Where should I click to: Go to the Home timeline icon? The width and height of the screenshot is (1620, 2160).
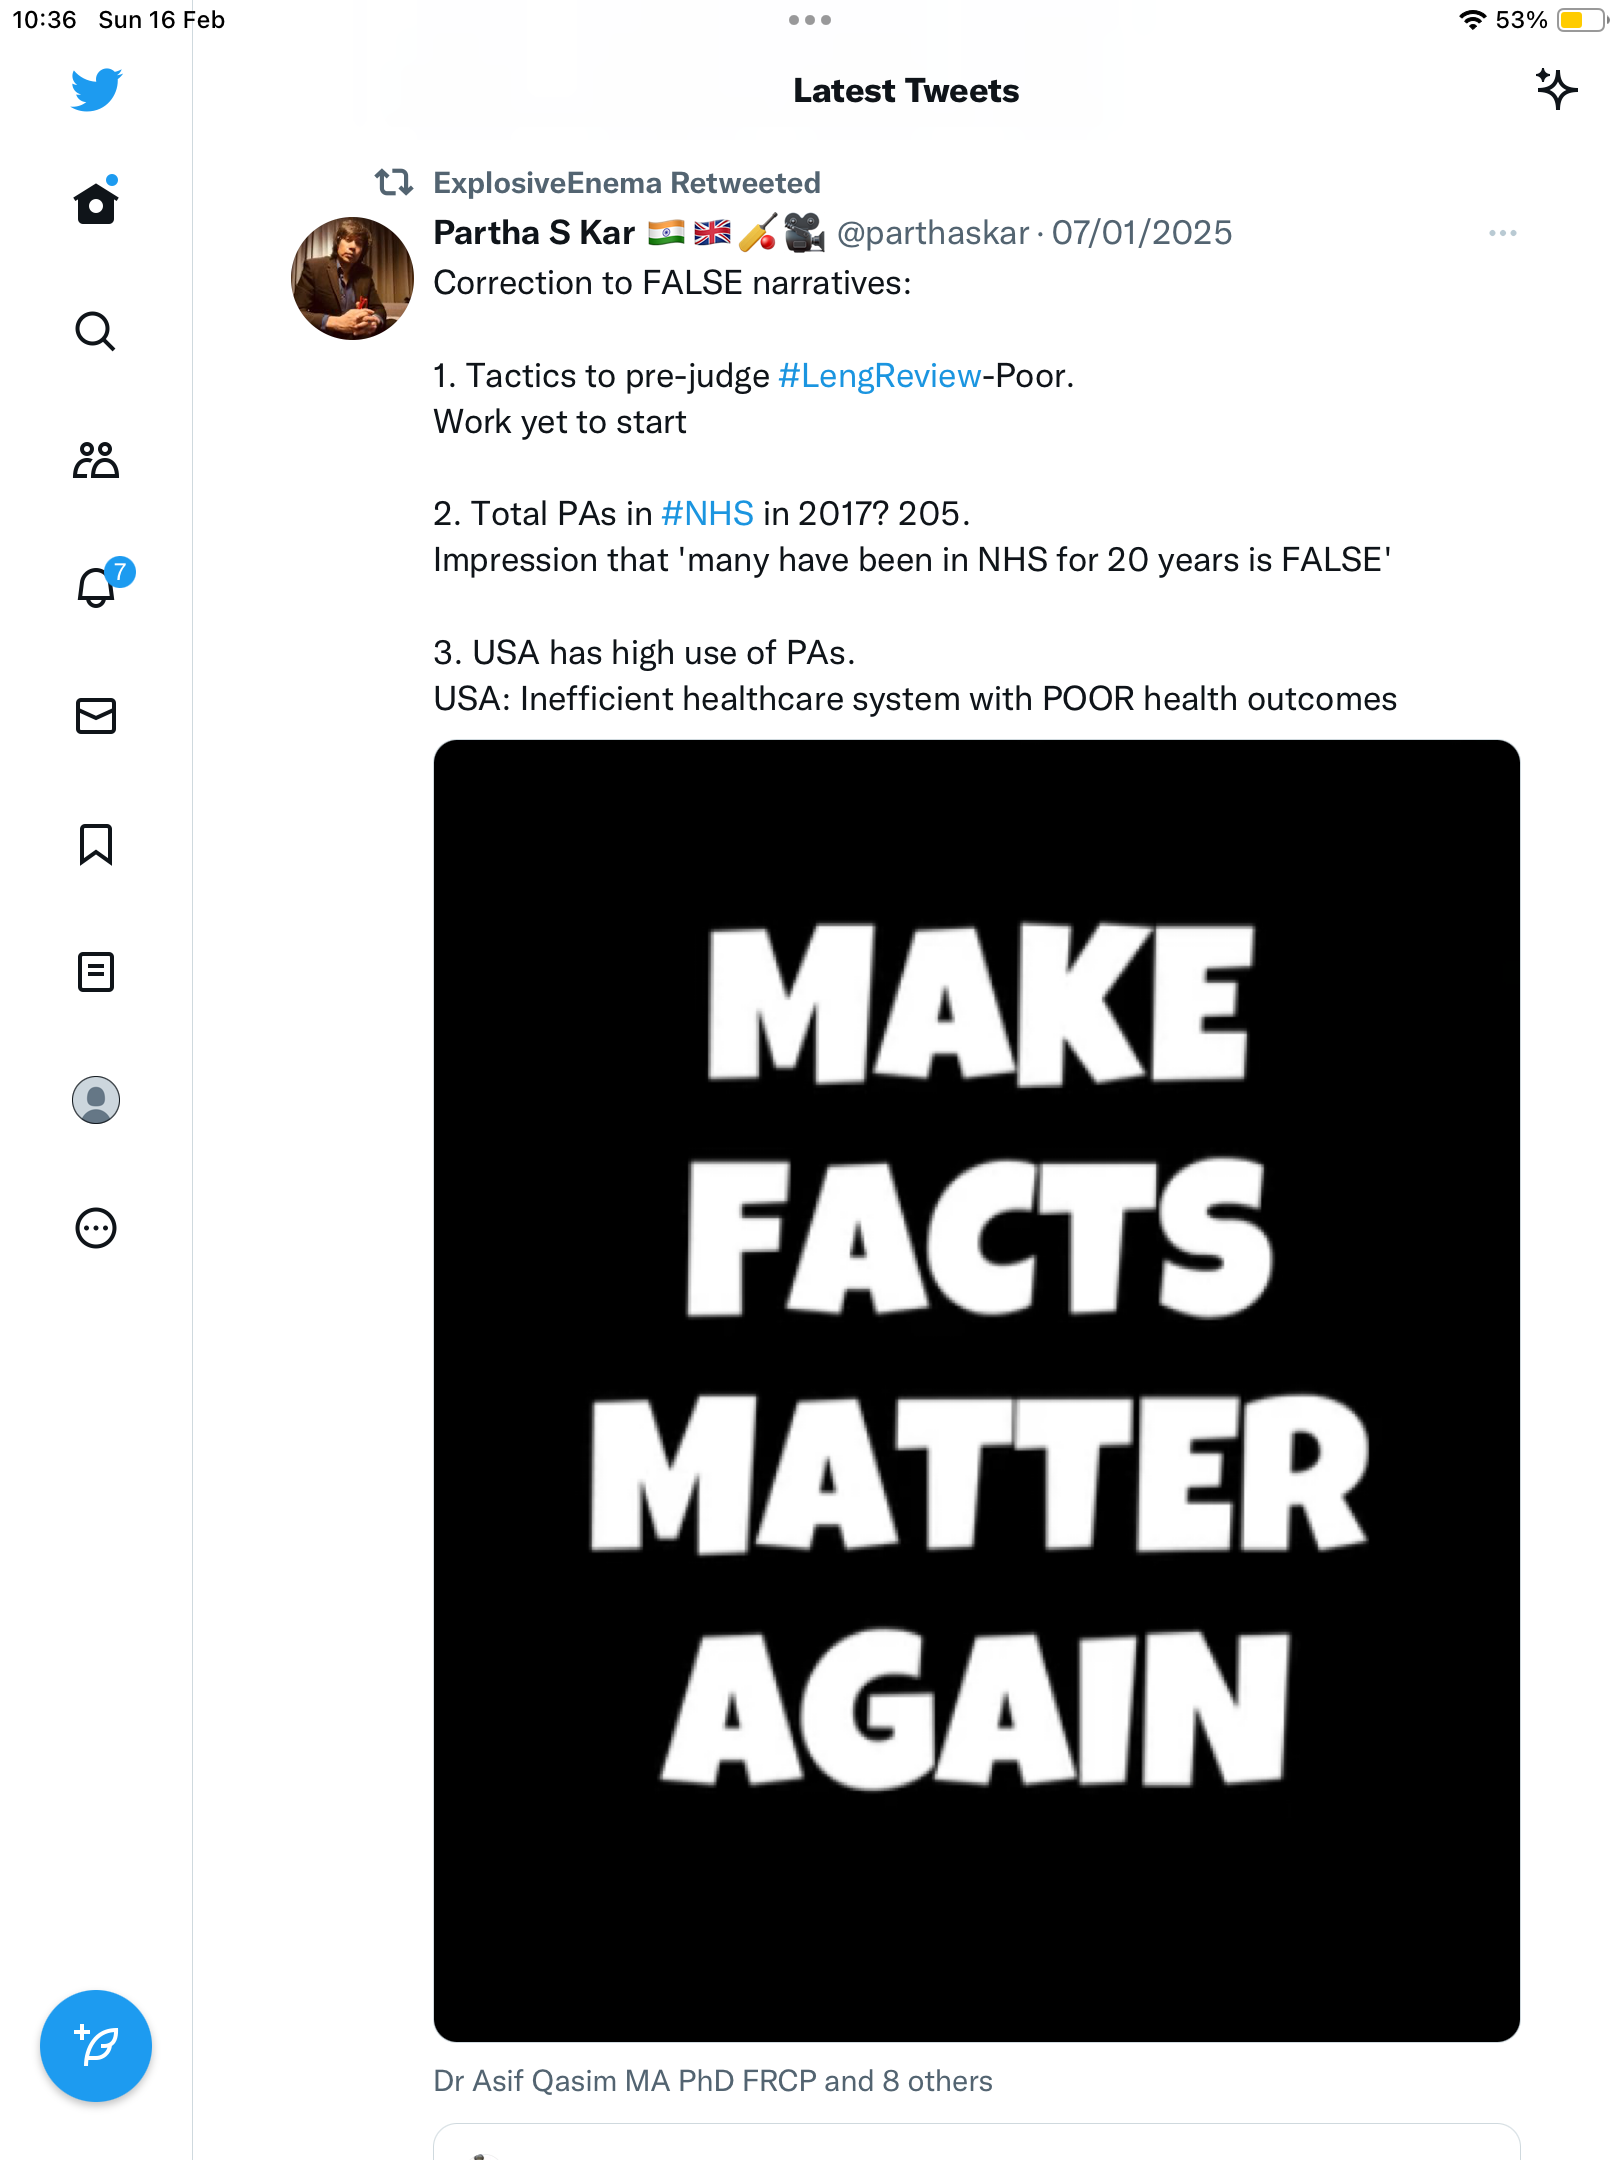tap(96, 202)
